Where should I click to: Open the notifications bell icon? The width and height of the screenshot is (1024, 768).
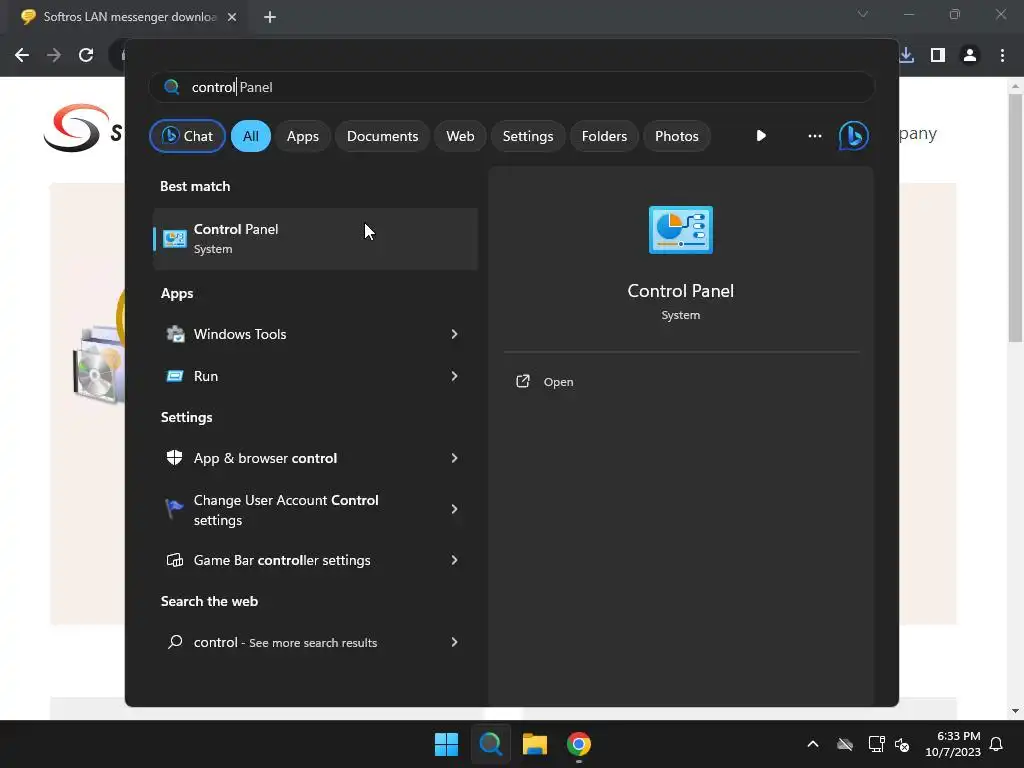coord(996,744)
